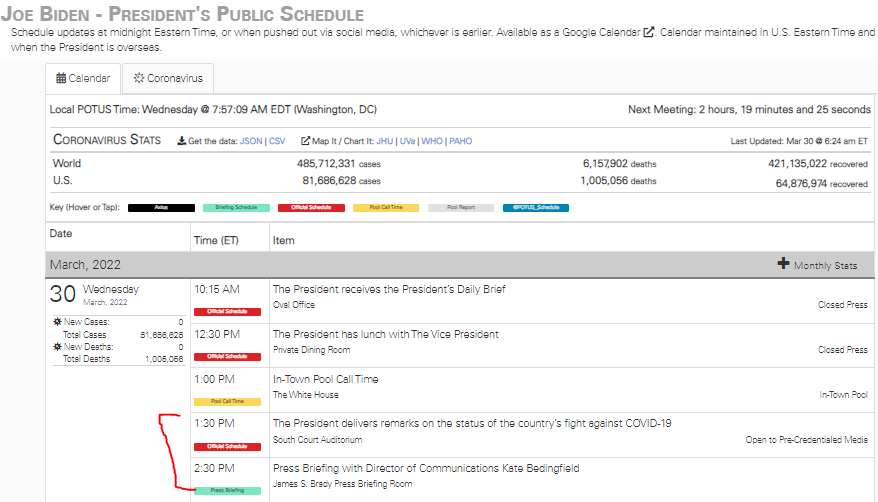
Task: Click the gray Pool Report key swatch
Action: click(461, 208)
